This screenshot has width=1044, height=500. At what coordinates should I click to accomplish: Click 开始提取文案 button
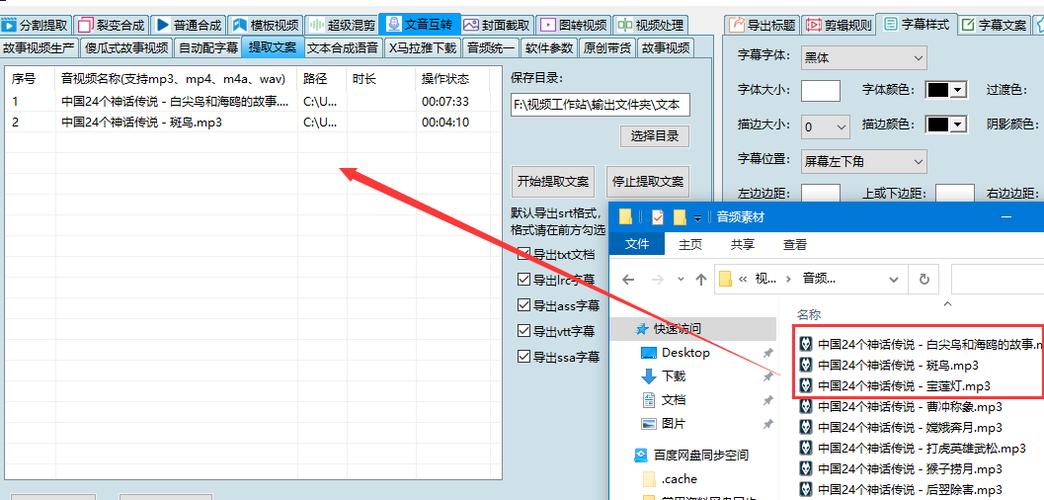click(553, 181)
